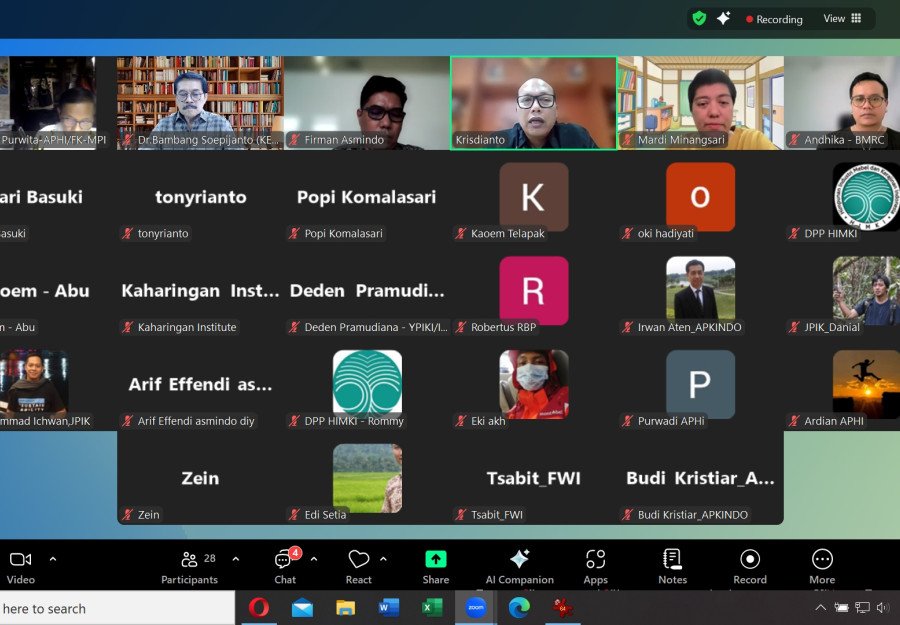Open Mail app from taskbar
The height and width of the screenshot is (625, 900).
pos(302,608)
